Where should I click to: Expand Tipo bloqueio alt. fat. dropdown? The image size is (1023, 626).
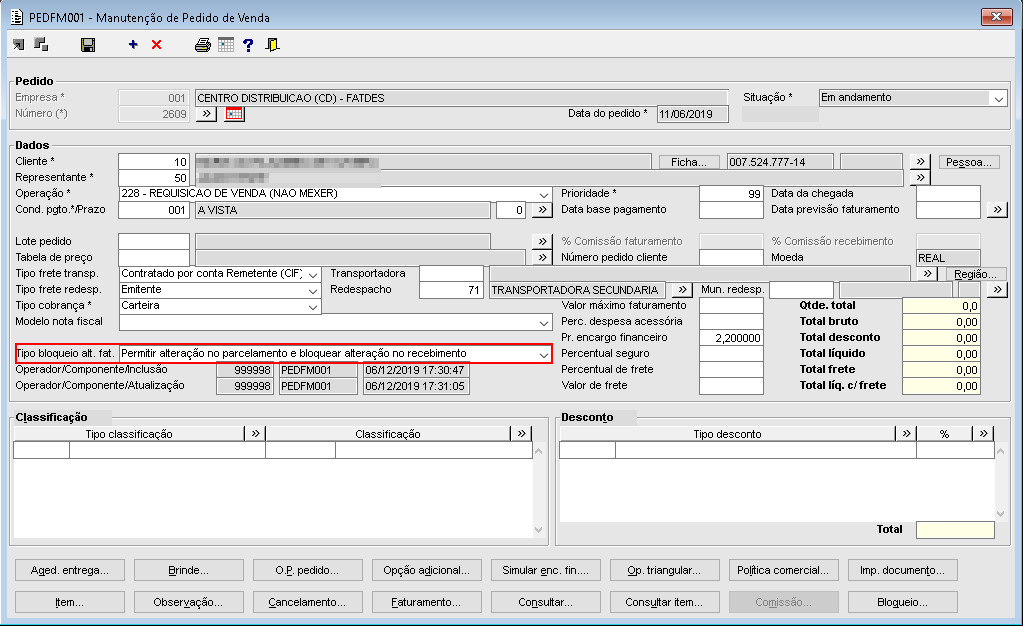coord(544,354)
